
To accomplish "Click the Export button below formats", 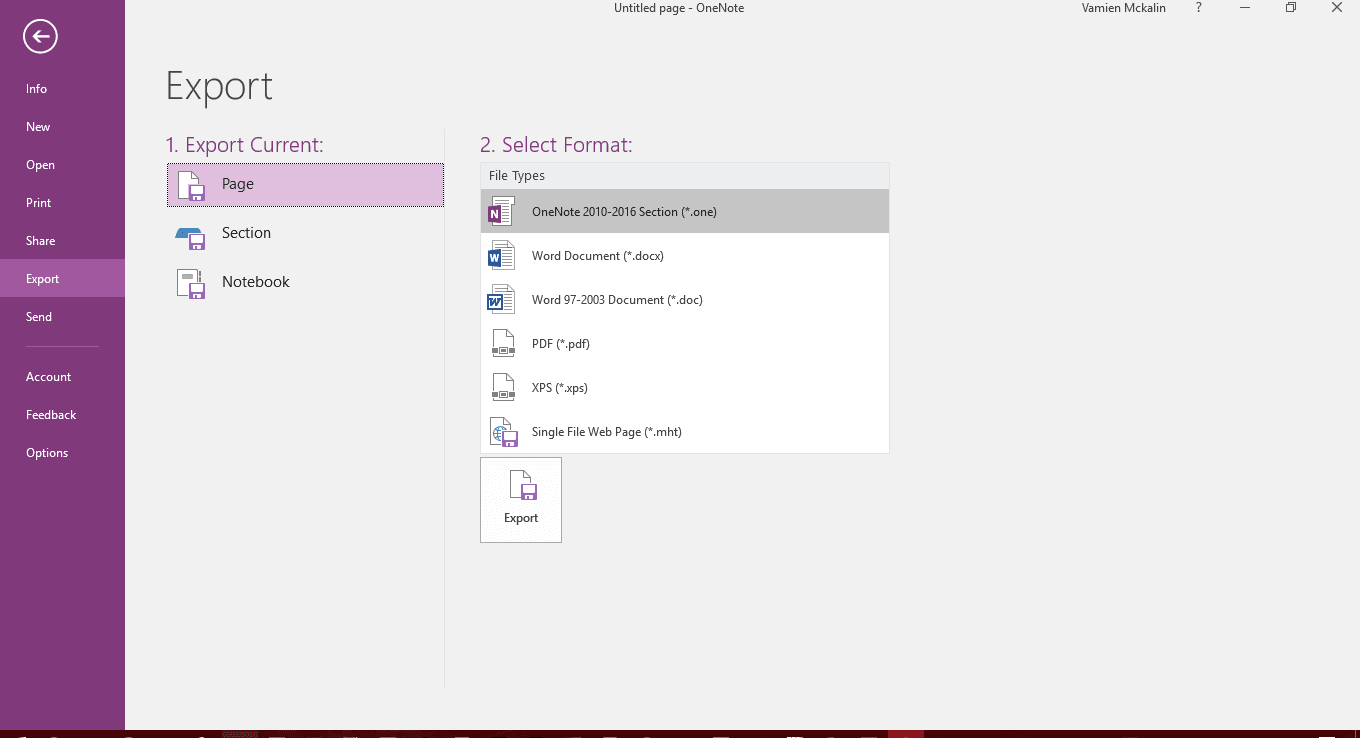I will (521, 500).
